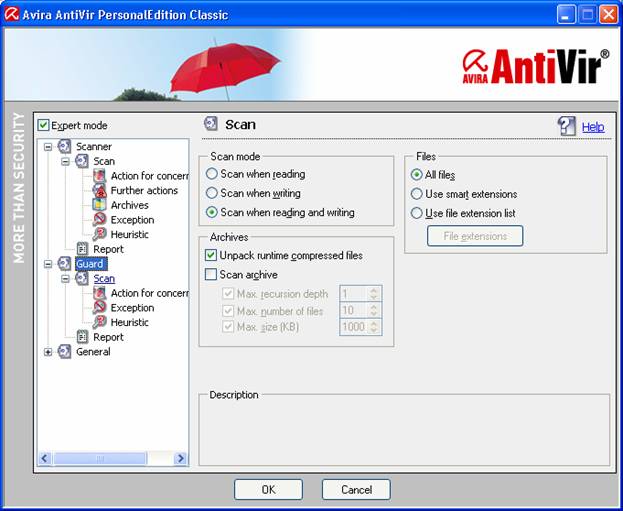Viewport: 623px width, 511px height.
Task: Click the General node icon
Action: [65, 352]
